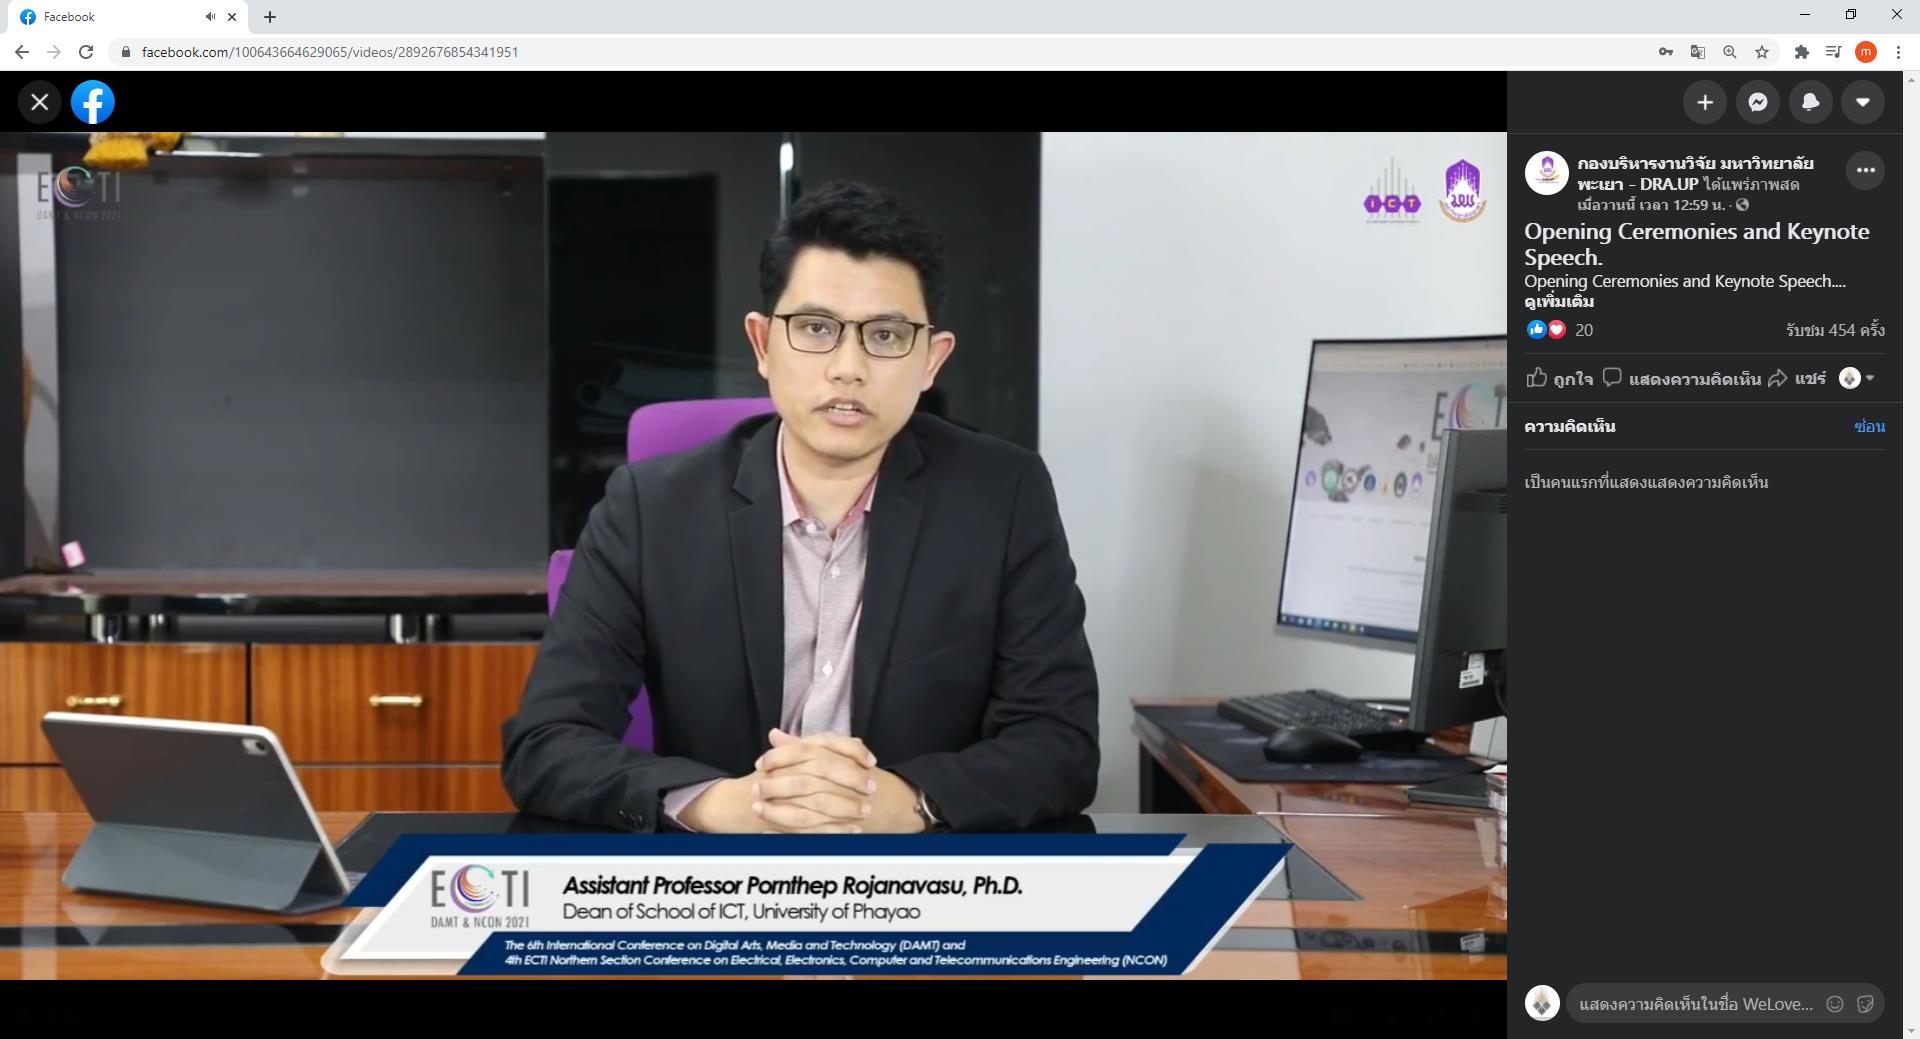Image resolution: width=1920 pixels, height=1039 pixels.
Task: Like the video with ถูกใจ
Action: [1559, 378]
